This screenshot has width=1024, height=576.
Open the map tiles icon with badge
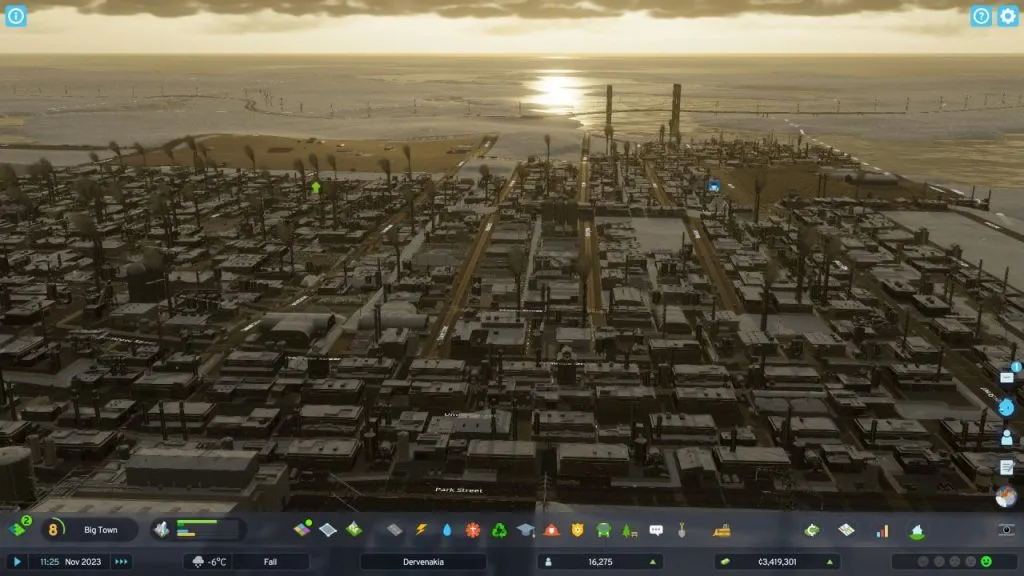pyautogui.click(x=19, y=527)
